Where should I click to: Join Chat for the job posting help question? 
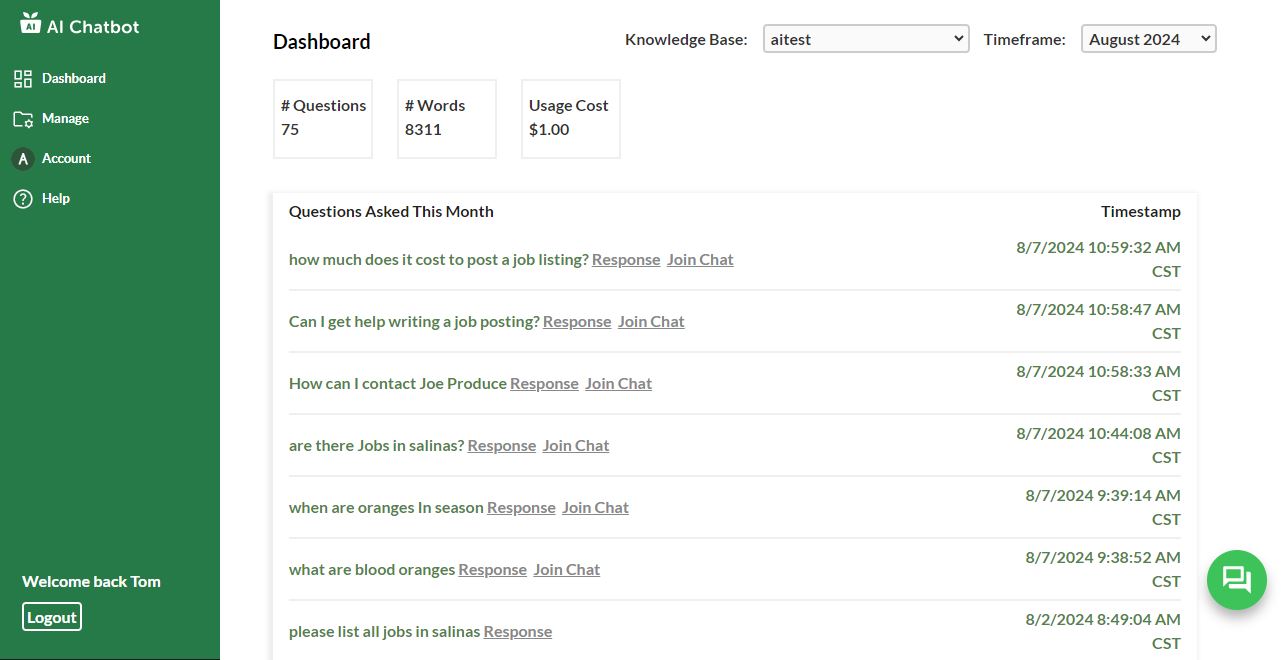(x=651, y=322)
